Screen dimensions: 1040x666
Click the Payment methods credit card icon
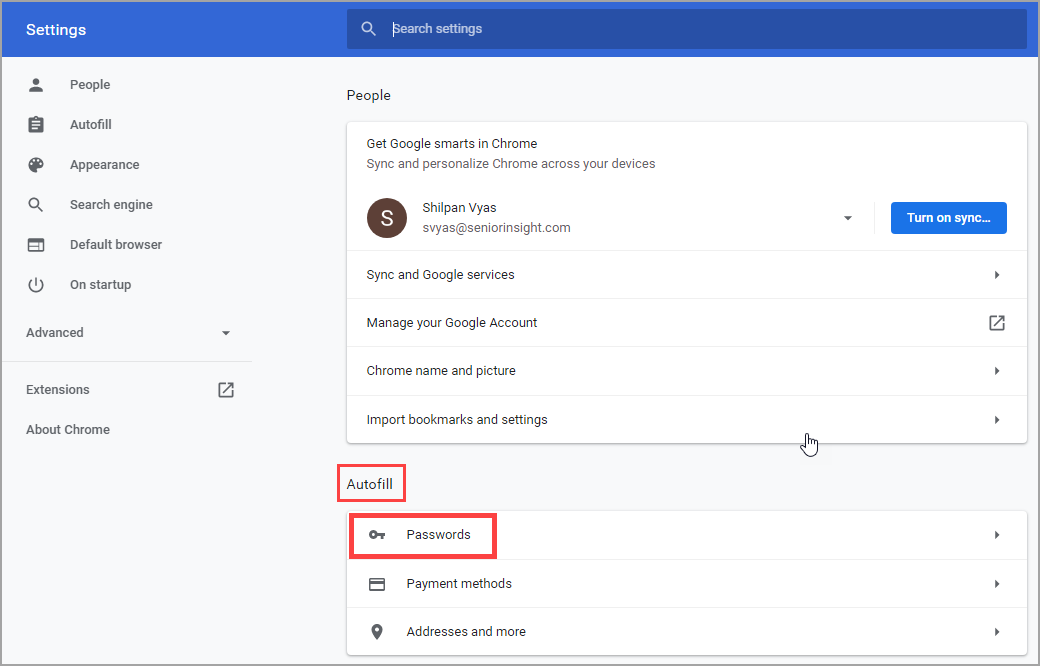pos(377,584)
